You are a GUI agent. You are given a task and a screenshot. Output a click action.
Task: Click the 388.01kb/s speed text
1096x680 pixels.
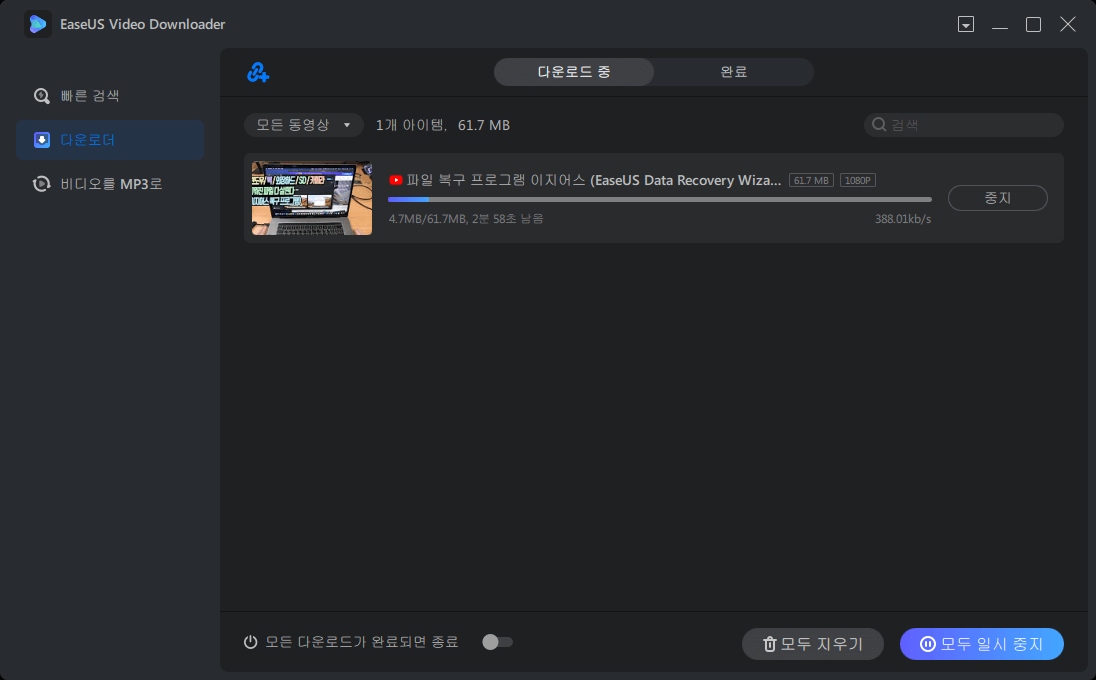pyautogui.click(x=902, y=219)
